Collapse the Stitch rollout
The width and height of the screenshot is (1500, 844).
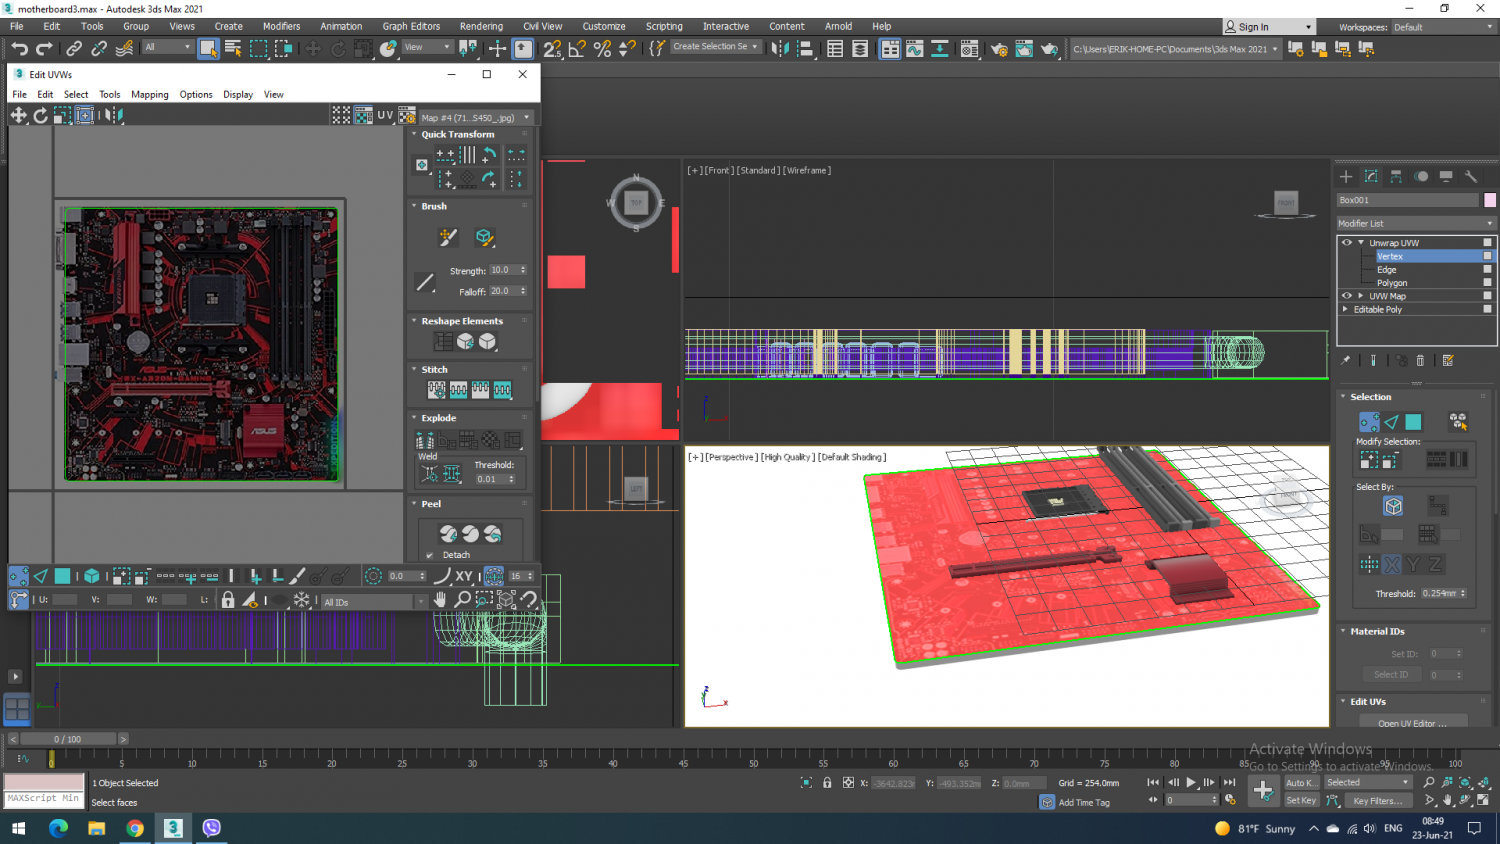(x=414, y=369)
